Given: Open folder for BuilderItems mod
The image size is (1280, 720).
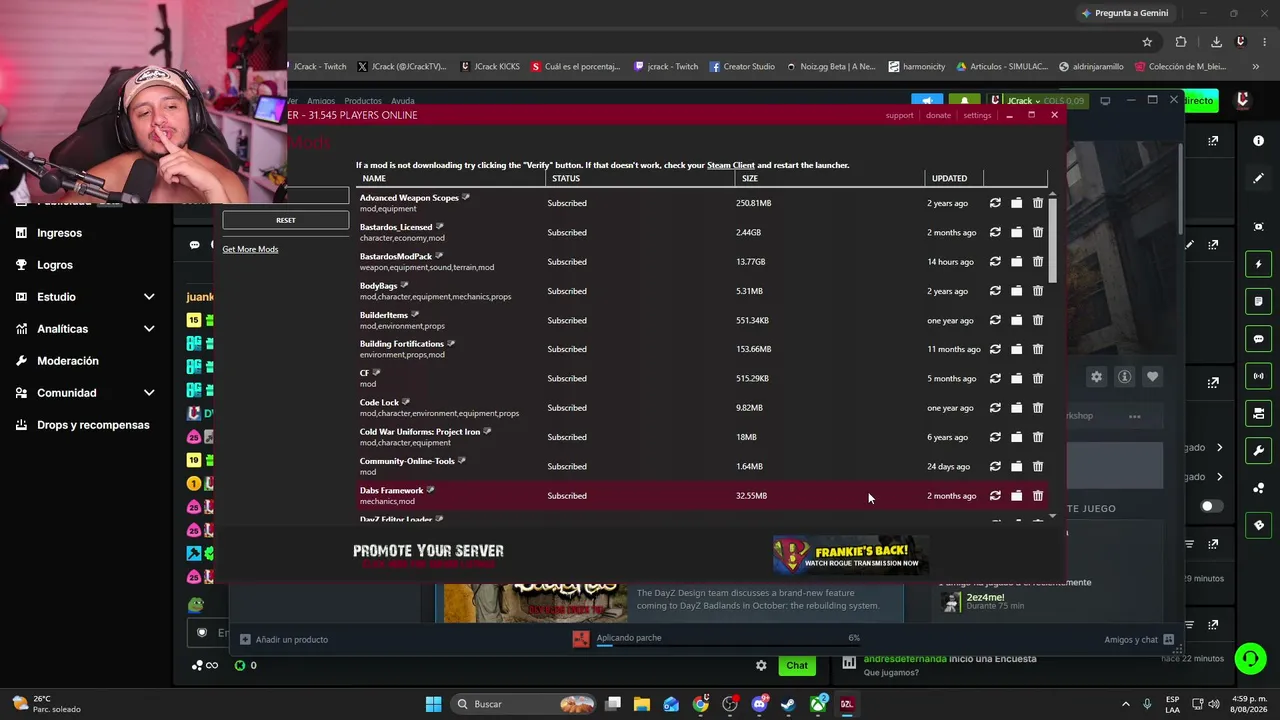Looking at the screenshot, I should click(x=1016, y=320).
